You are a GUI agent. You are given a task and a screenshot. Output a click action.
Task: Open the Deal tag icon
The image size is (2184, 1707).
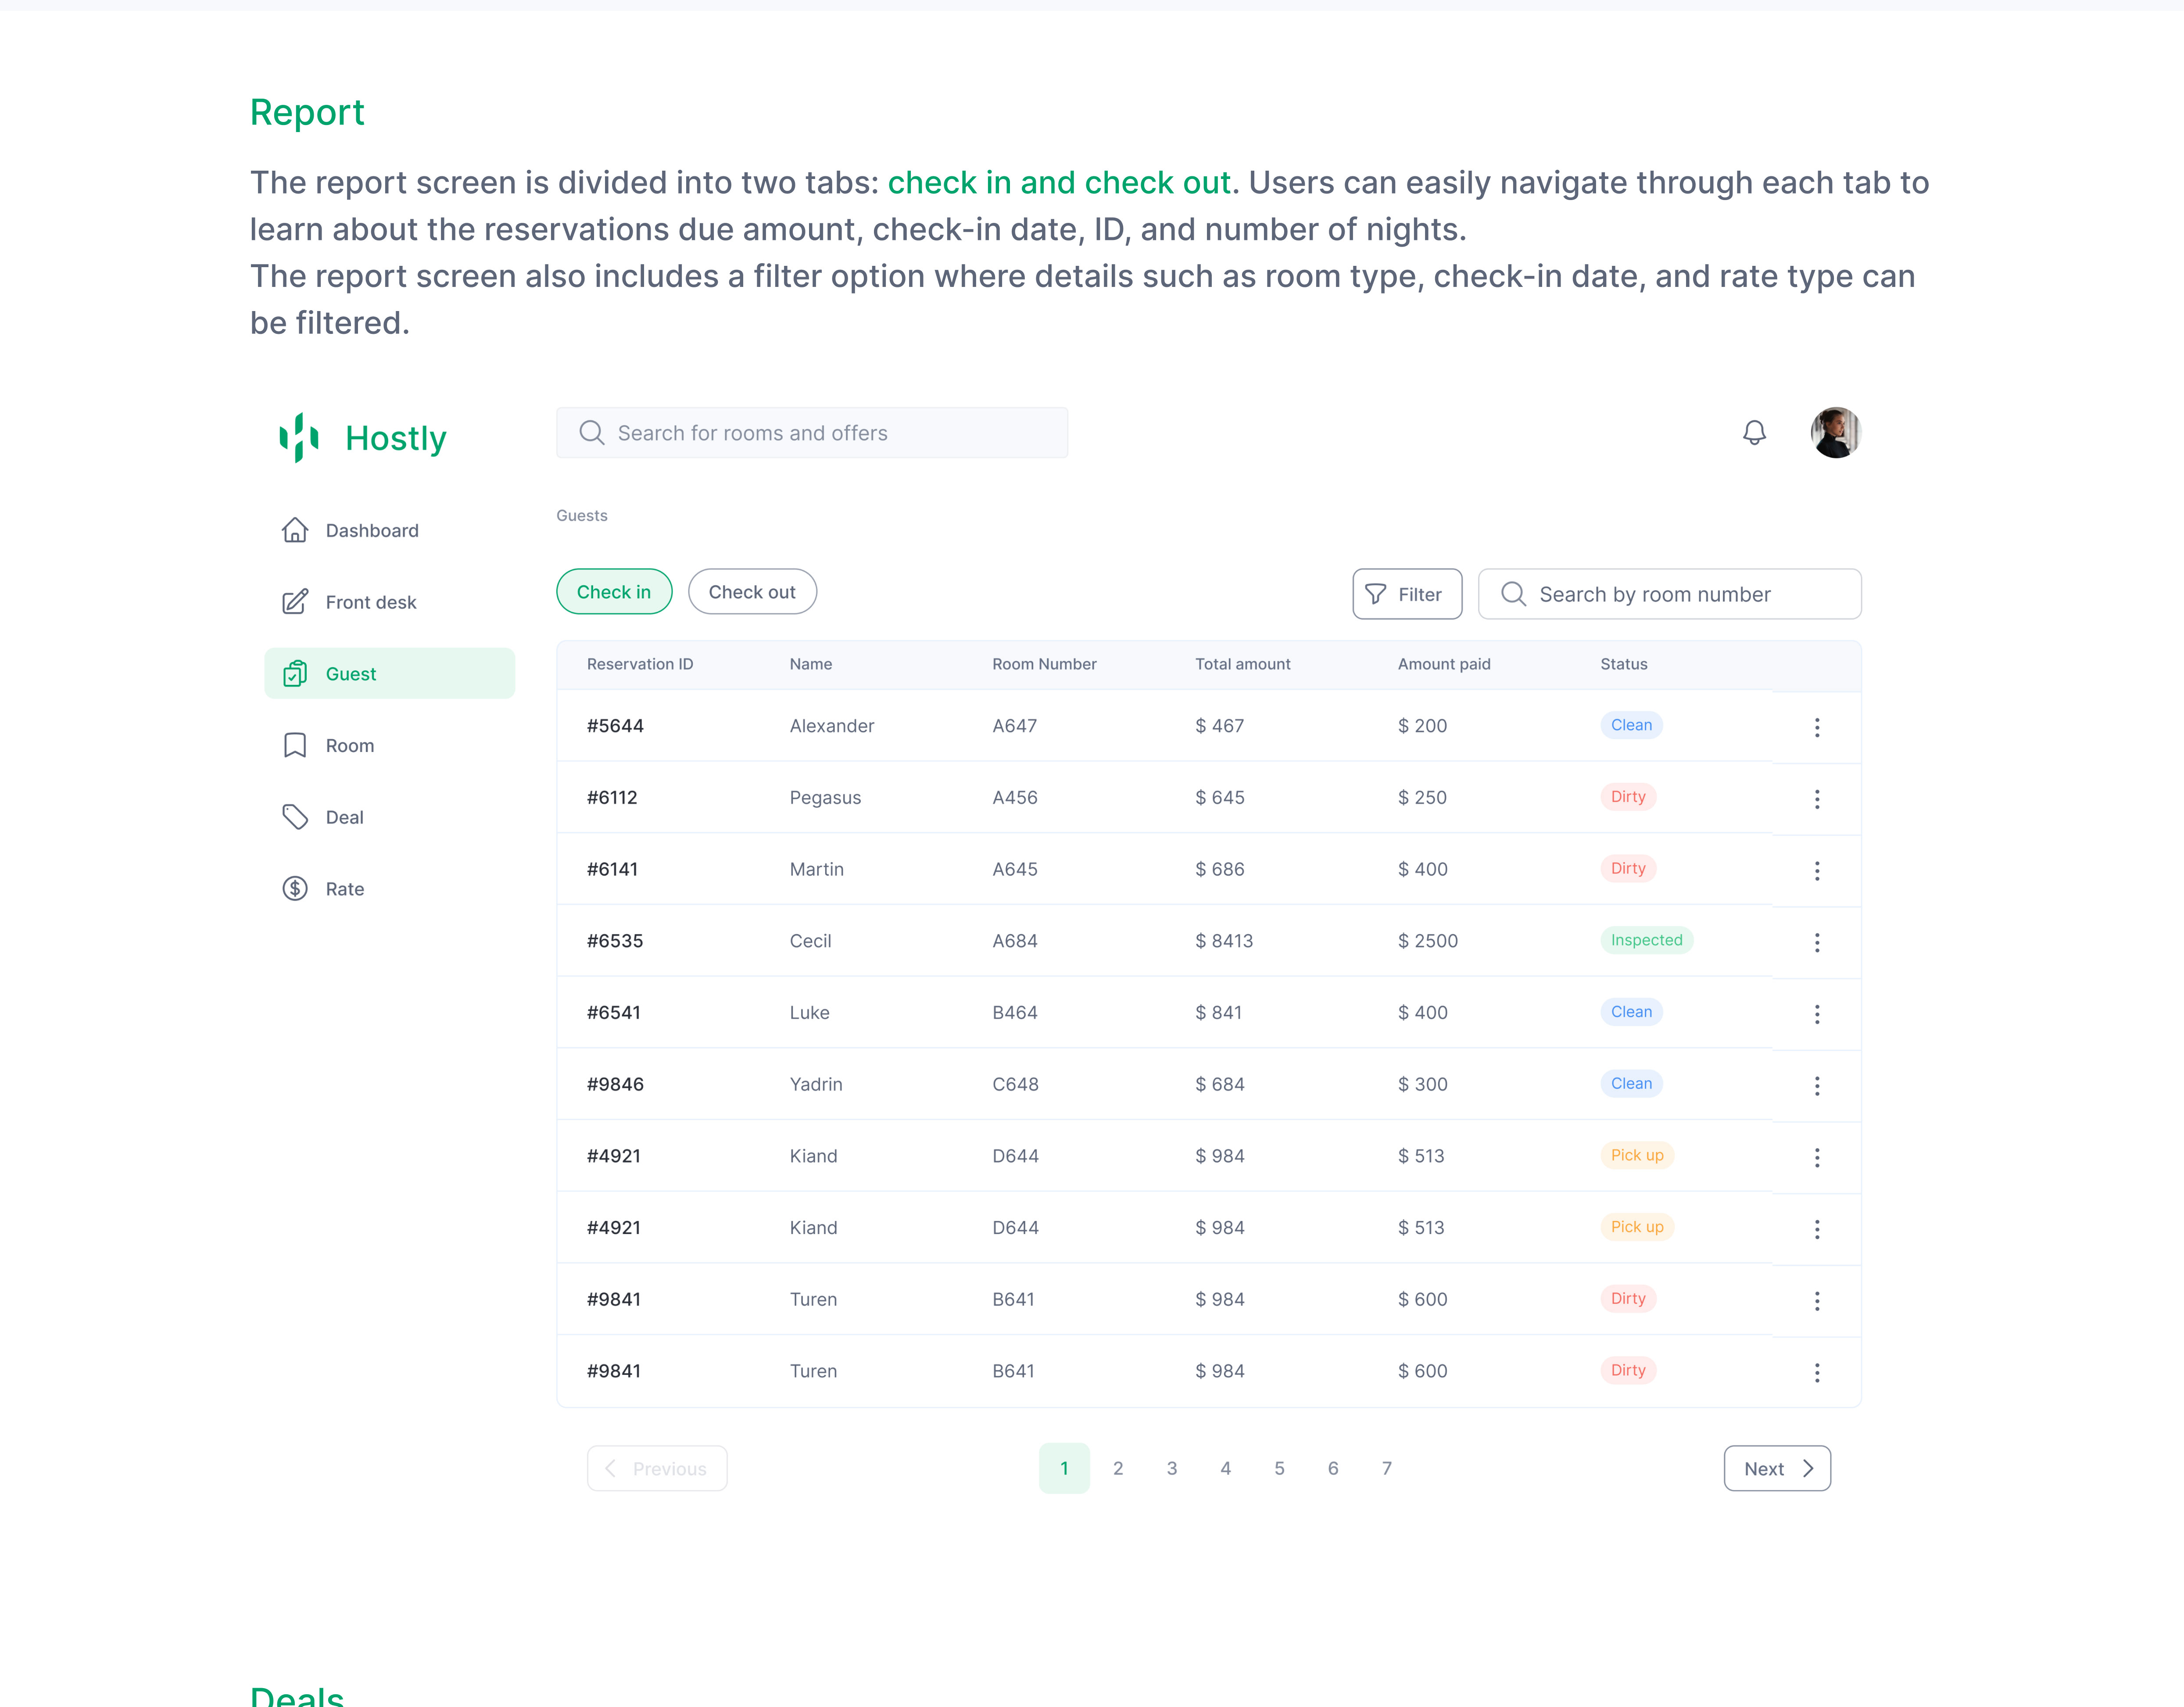295,817
